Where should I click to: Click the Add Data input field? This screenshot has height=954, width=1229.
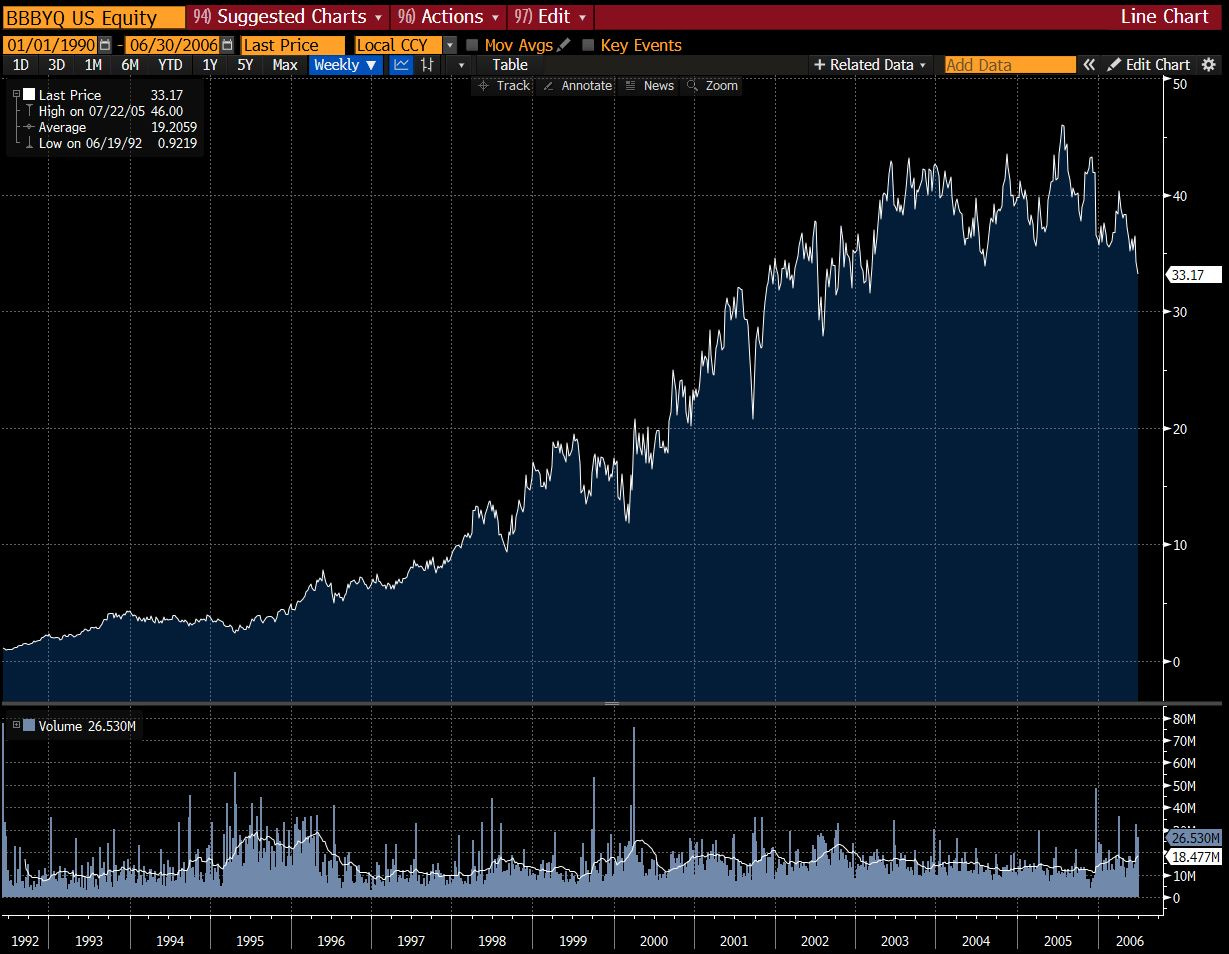coord(1010,65)
